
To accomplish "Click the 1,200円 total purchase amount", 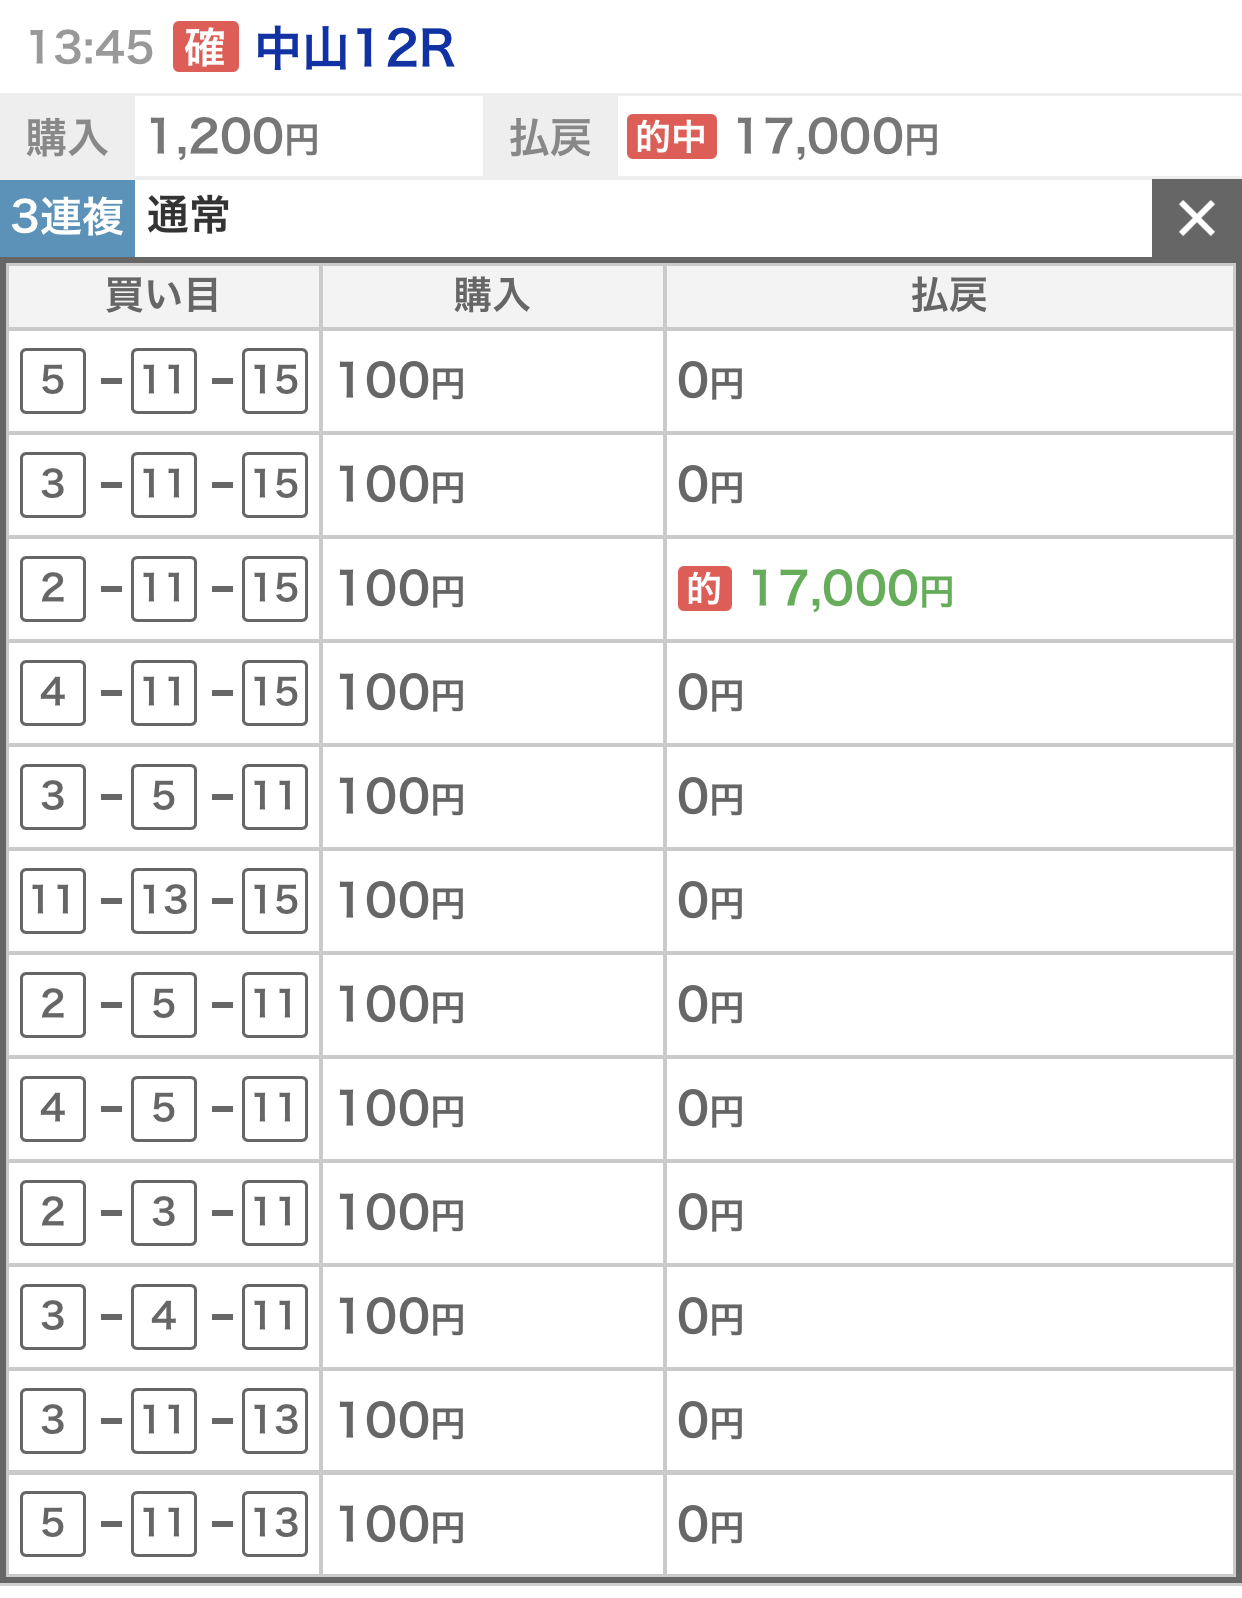I will [x=233, y=137].
